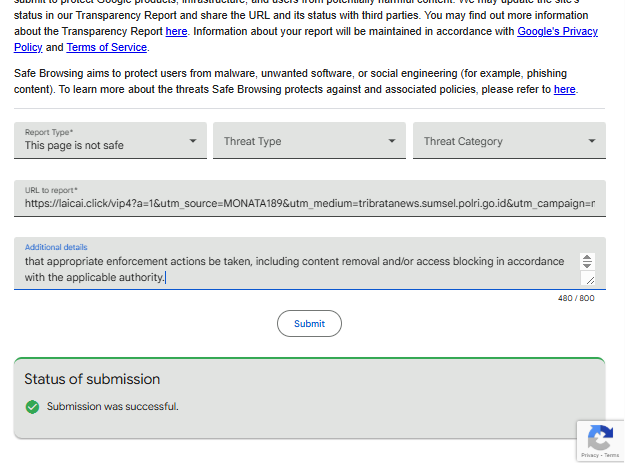625x463 pixels.
Task: Follow the 'here' link about threat policies
Action: [564, 89]
